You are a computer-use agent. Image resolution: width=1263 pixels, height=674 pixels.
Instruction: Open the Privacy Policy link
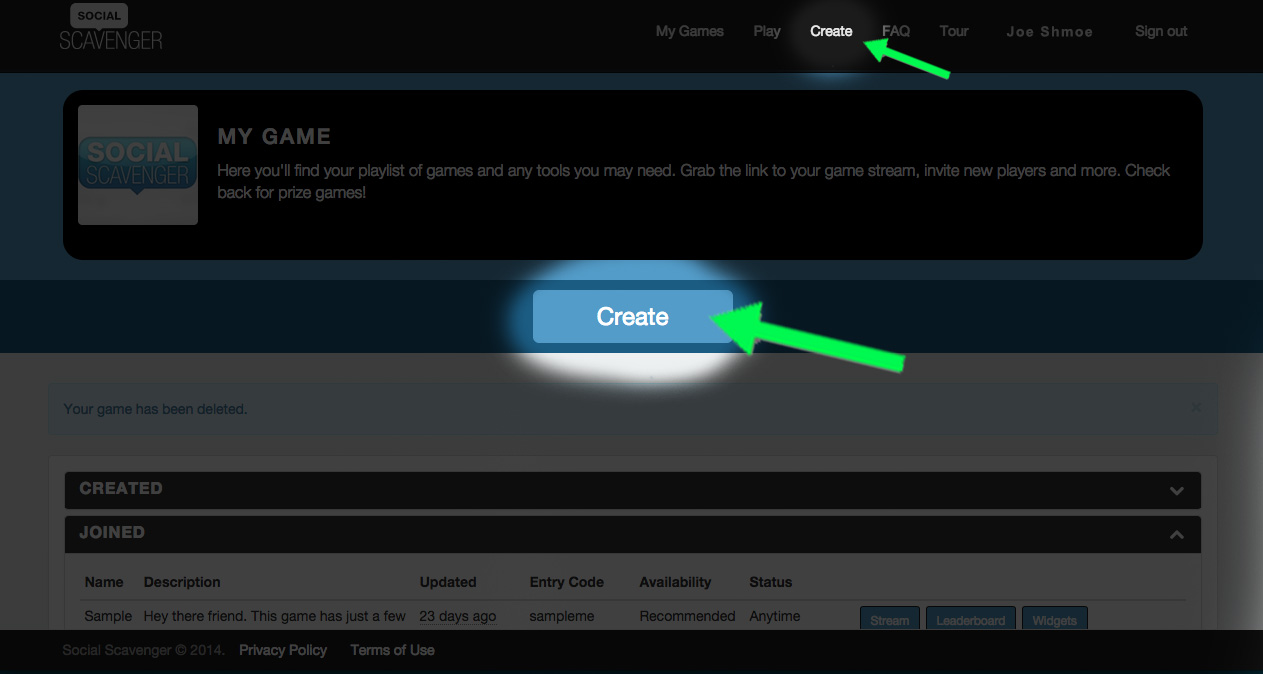[x=283, y=650]
